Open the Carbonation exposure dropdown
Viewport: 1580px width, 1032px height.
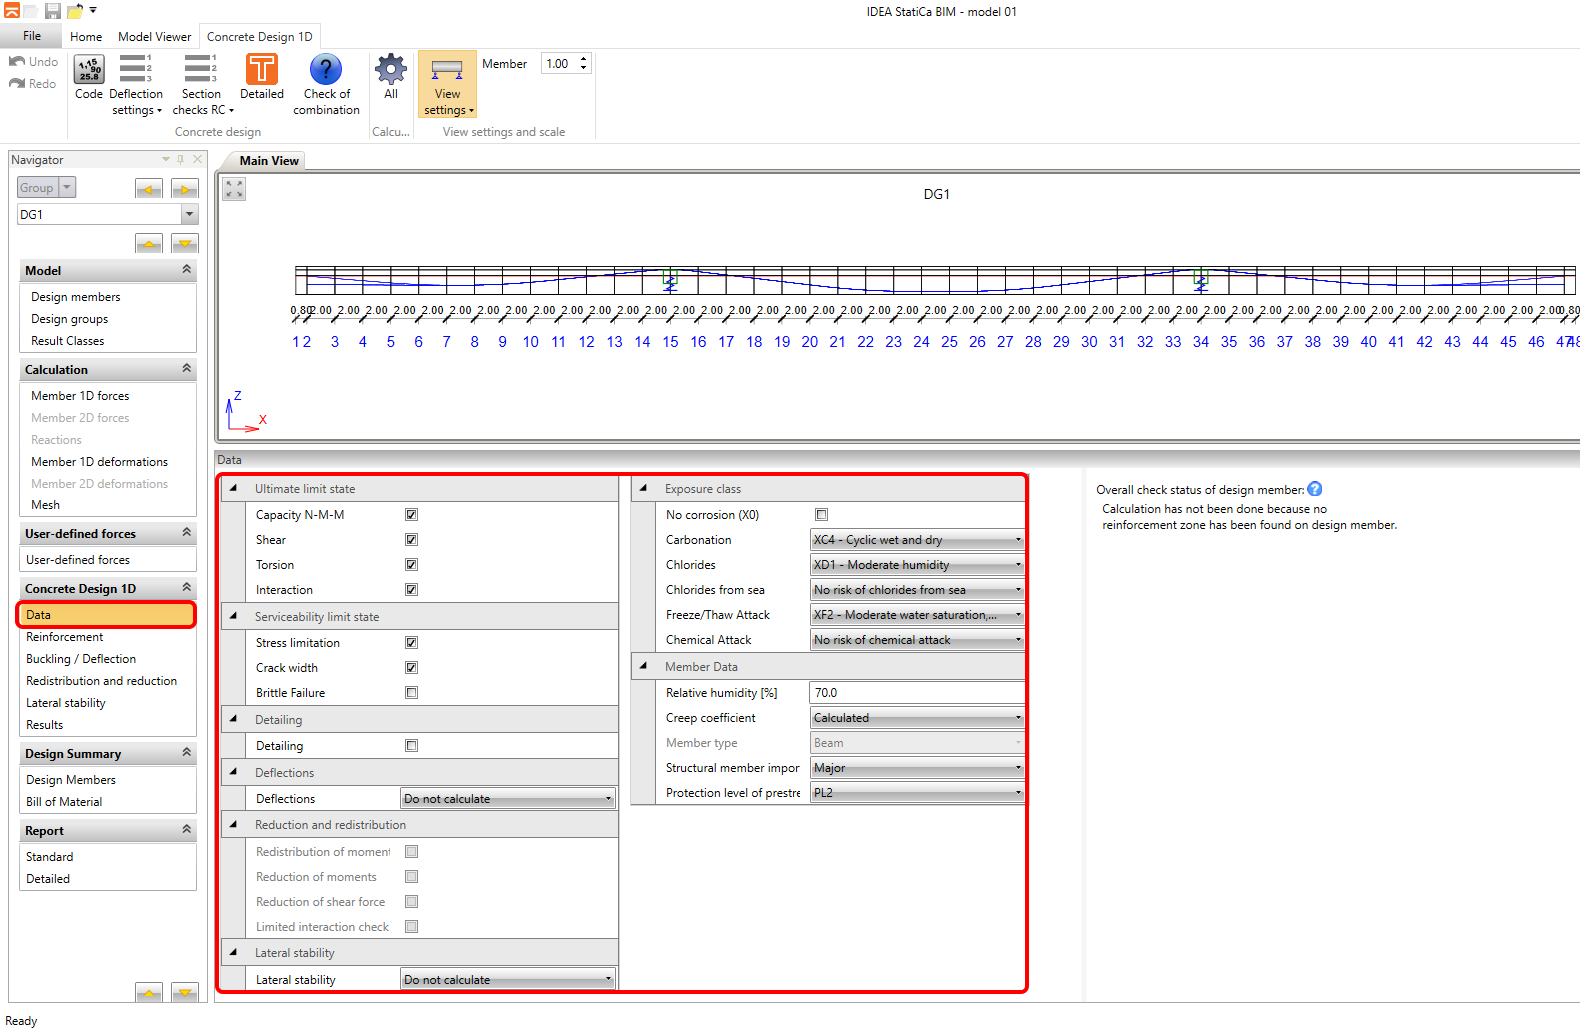click(x=916, y=540)
